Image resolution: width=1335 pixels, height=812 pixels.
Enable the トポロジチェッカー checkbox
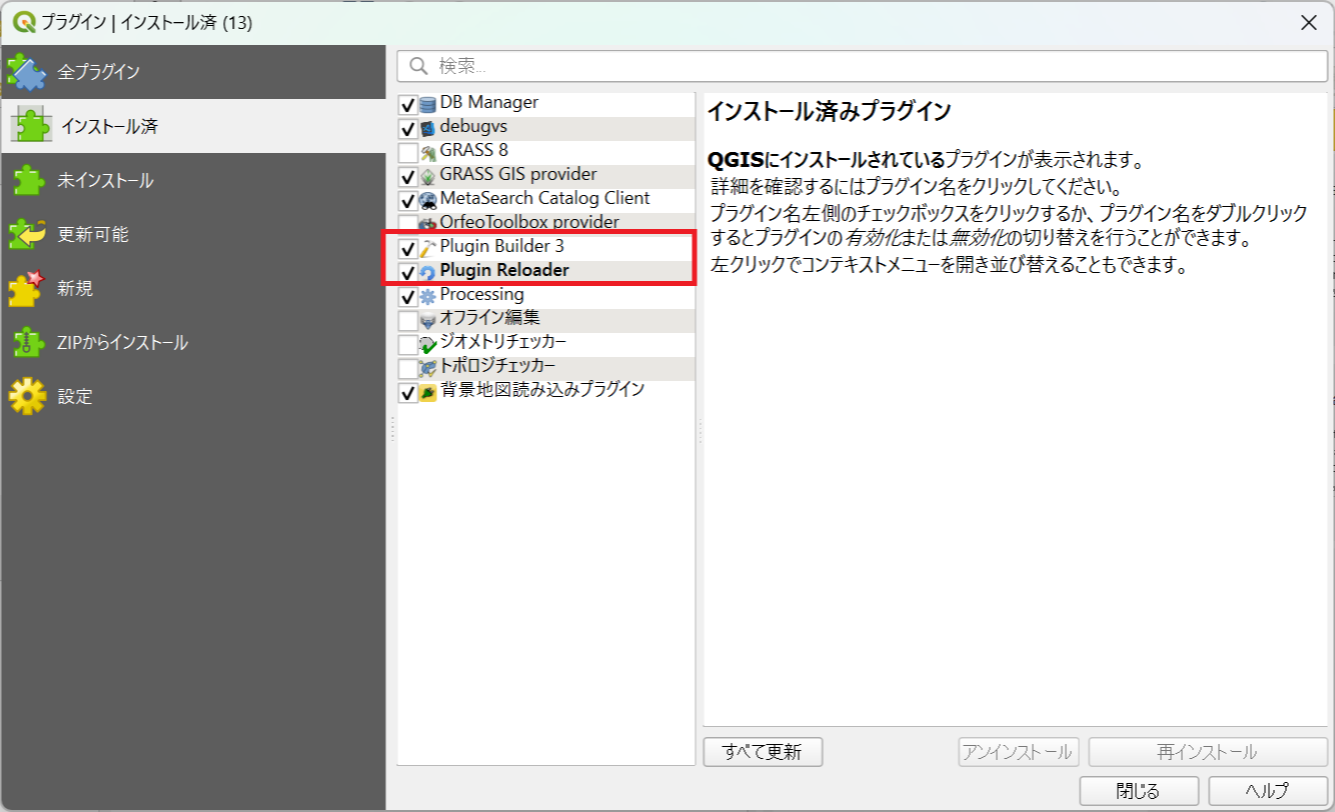408,369
